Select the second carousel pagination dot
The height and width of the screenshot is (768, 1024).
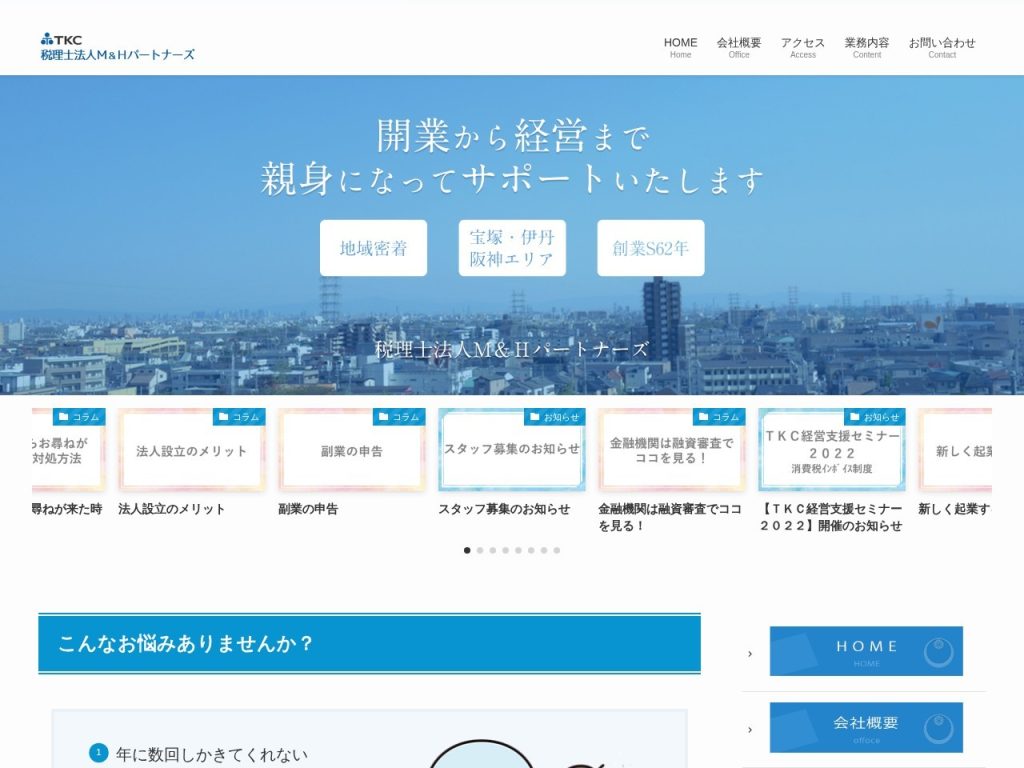point(480,551)
